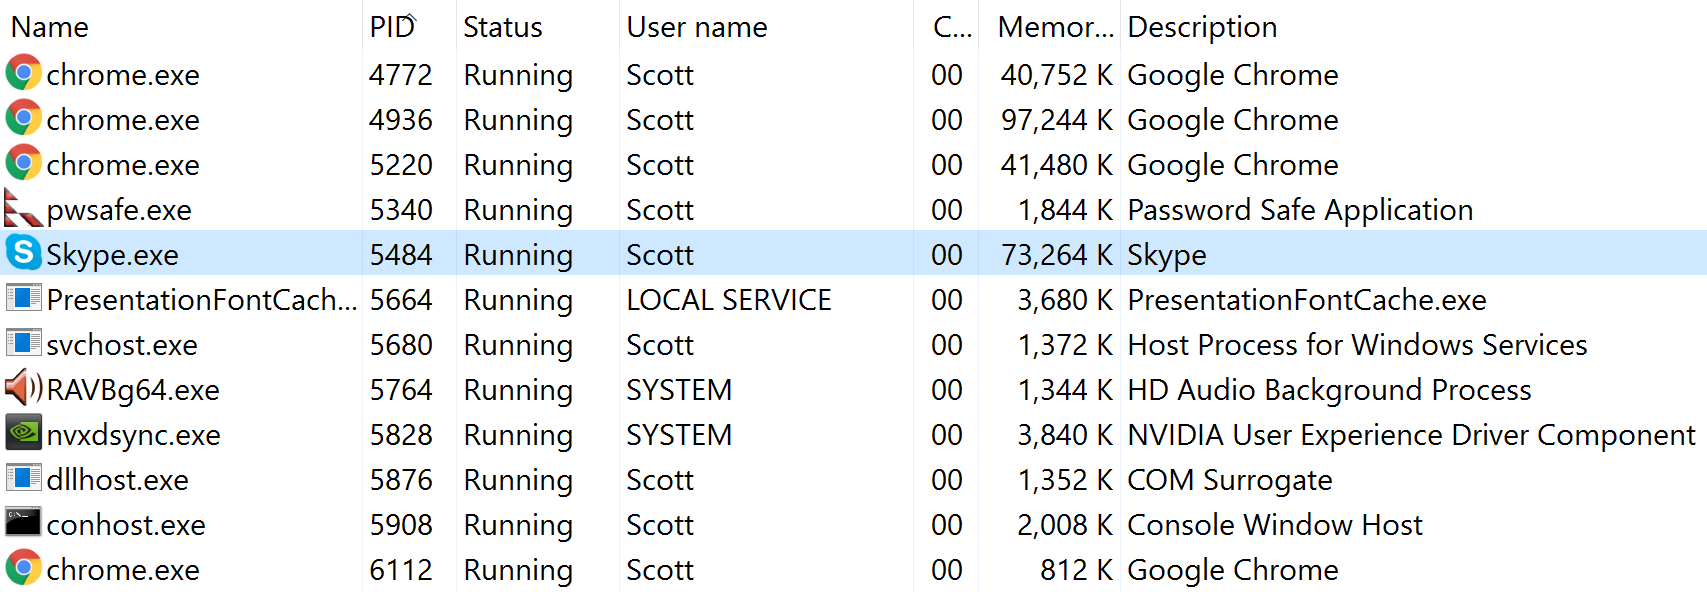Click the Password Safe Application description
Screen dimensions: 1707x596
1300,210
